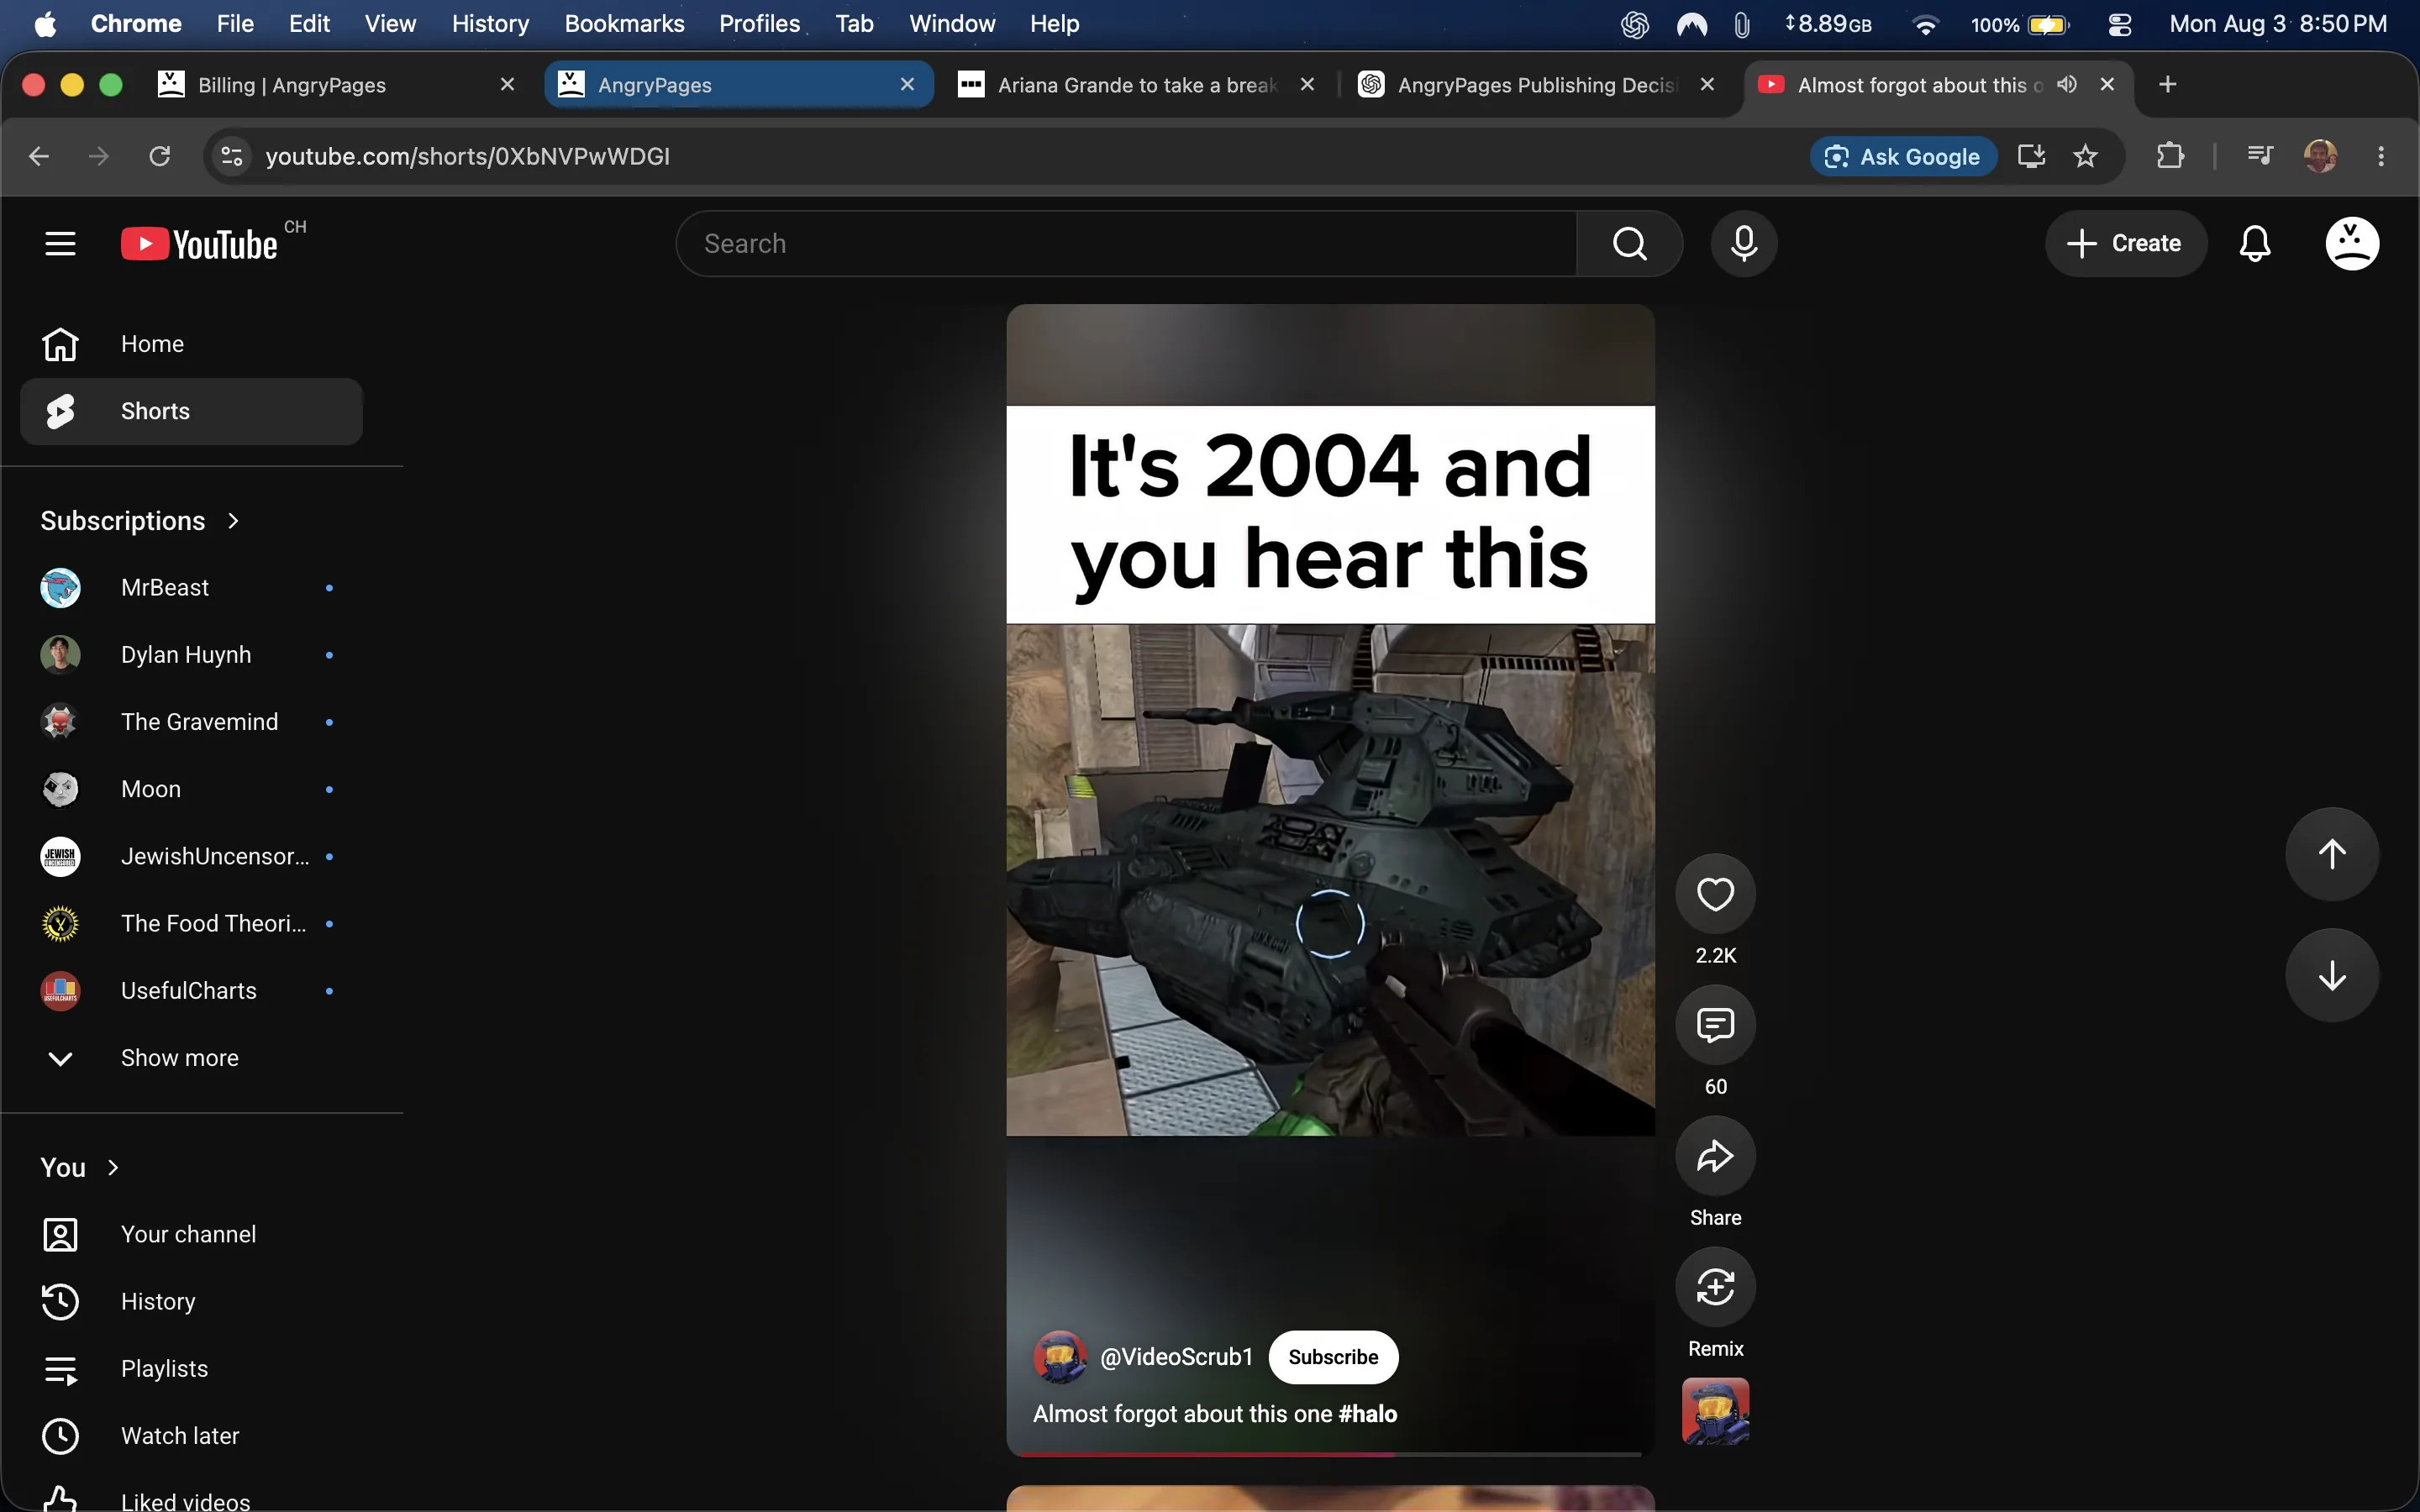Open the Home sidebar item
The image size is (2420, 1512).
pyautogui.click(x=191, y=344)
